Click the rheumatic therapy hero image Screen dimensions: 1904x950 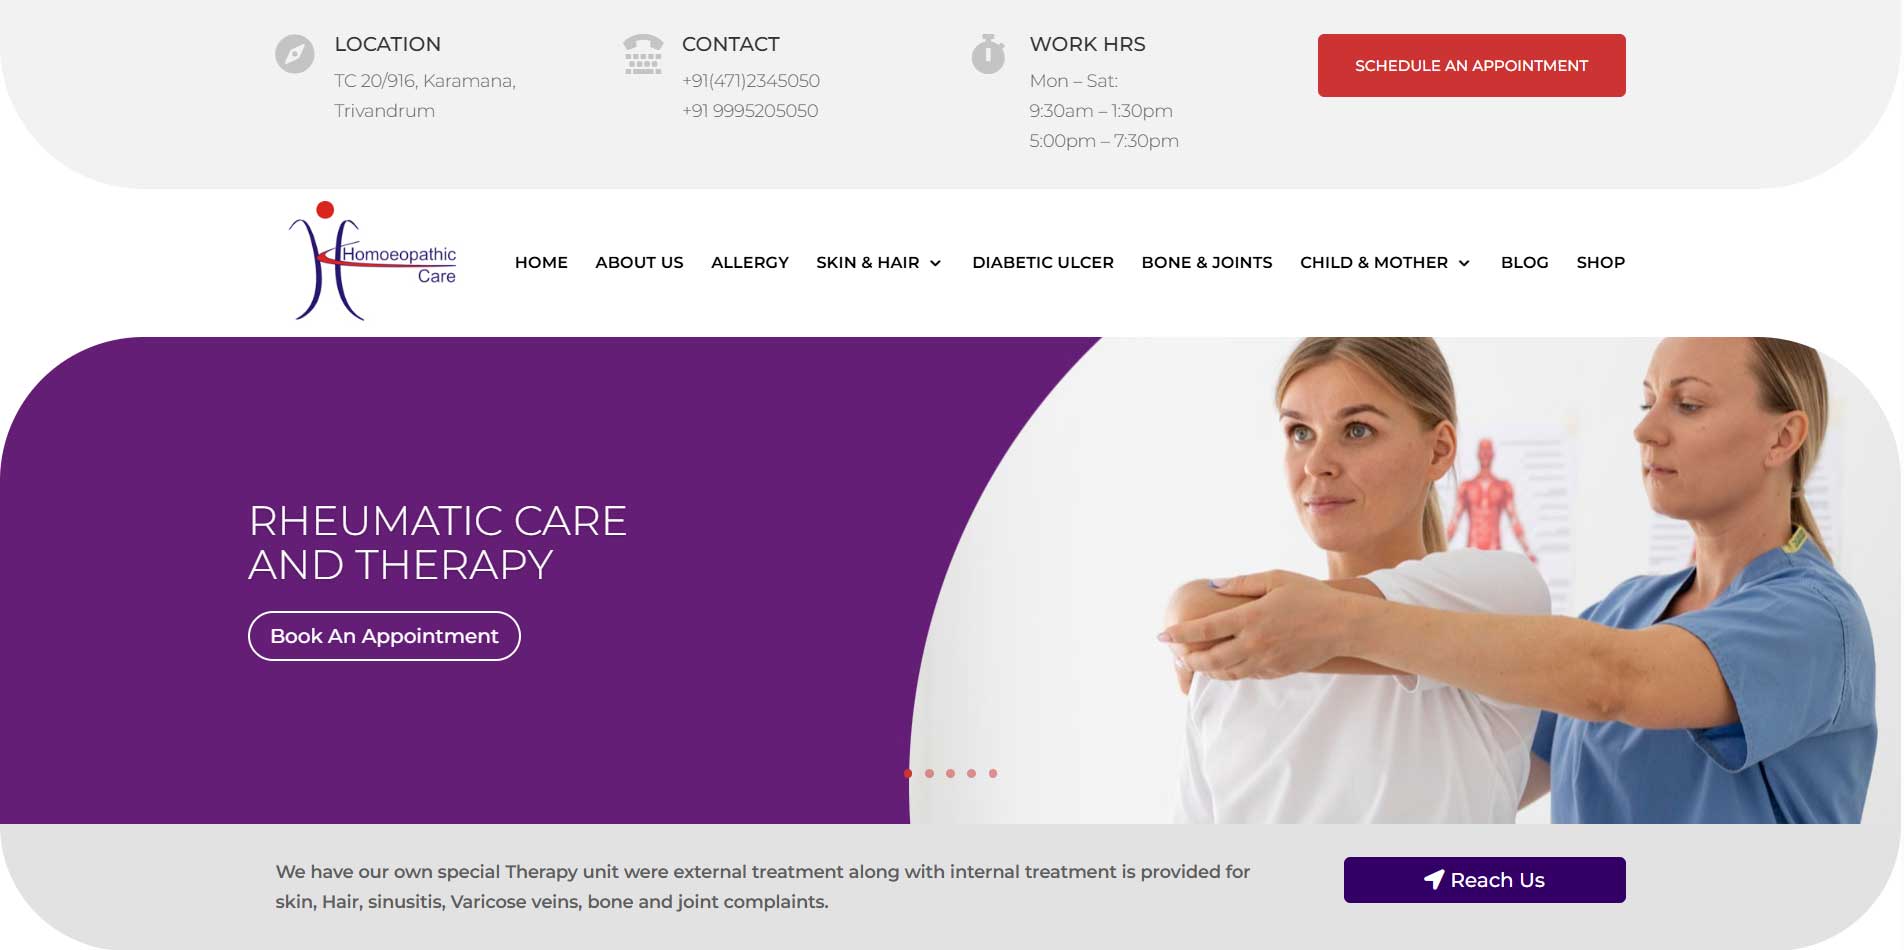point(1400,580)
